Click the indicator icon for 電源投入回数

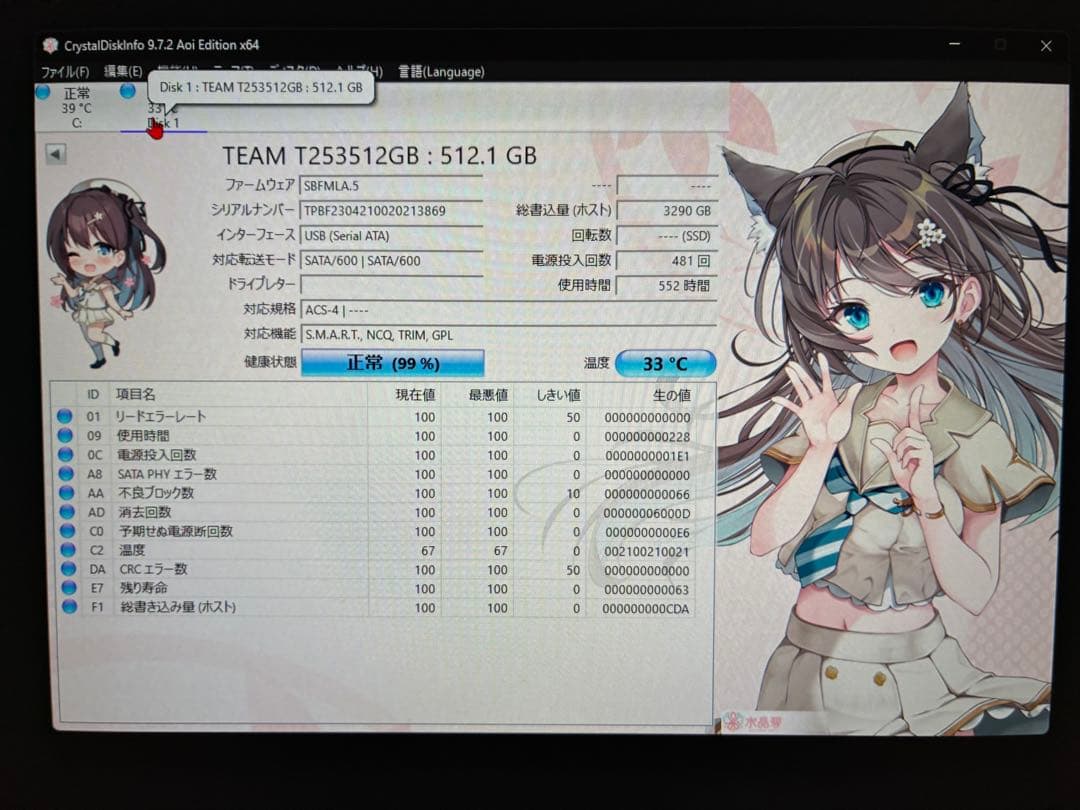(64, 455)
